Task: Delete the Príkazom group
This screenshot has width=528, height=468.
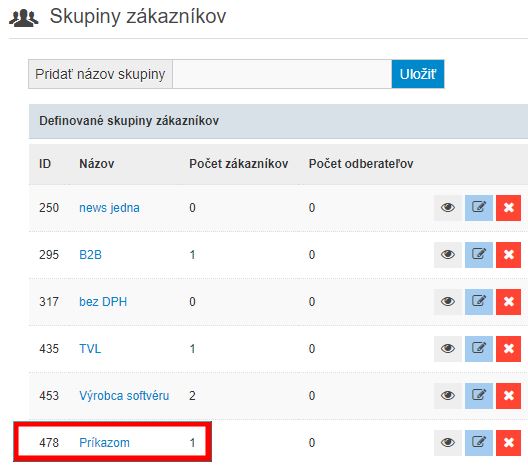Action: coord(508,443)
